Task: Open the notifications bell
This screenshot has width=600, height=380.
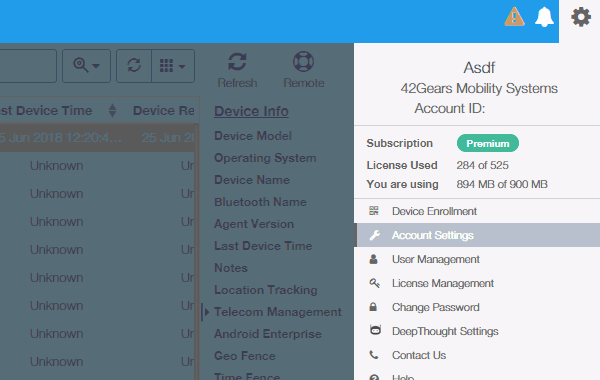Action: [544, 17]
